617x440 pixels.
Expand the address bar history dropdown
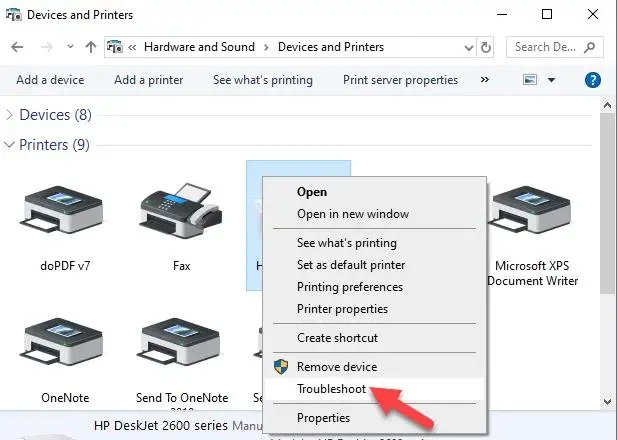point(469,48)
